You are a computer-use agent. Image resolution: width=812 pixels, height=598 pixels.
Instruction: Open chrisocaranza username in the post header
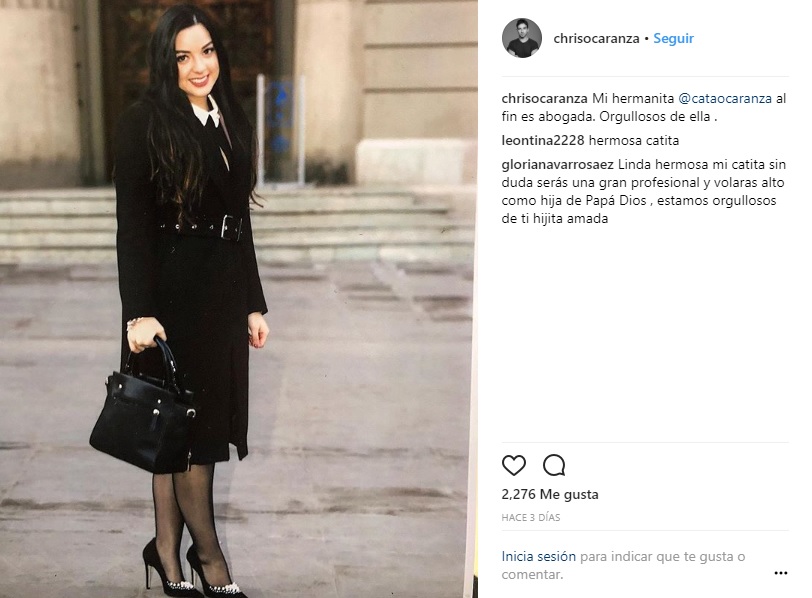596,39
